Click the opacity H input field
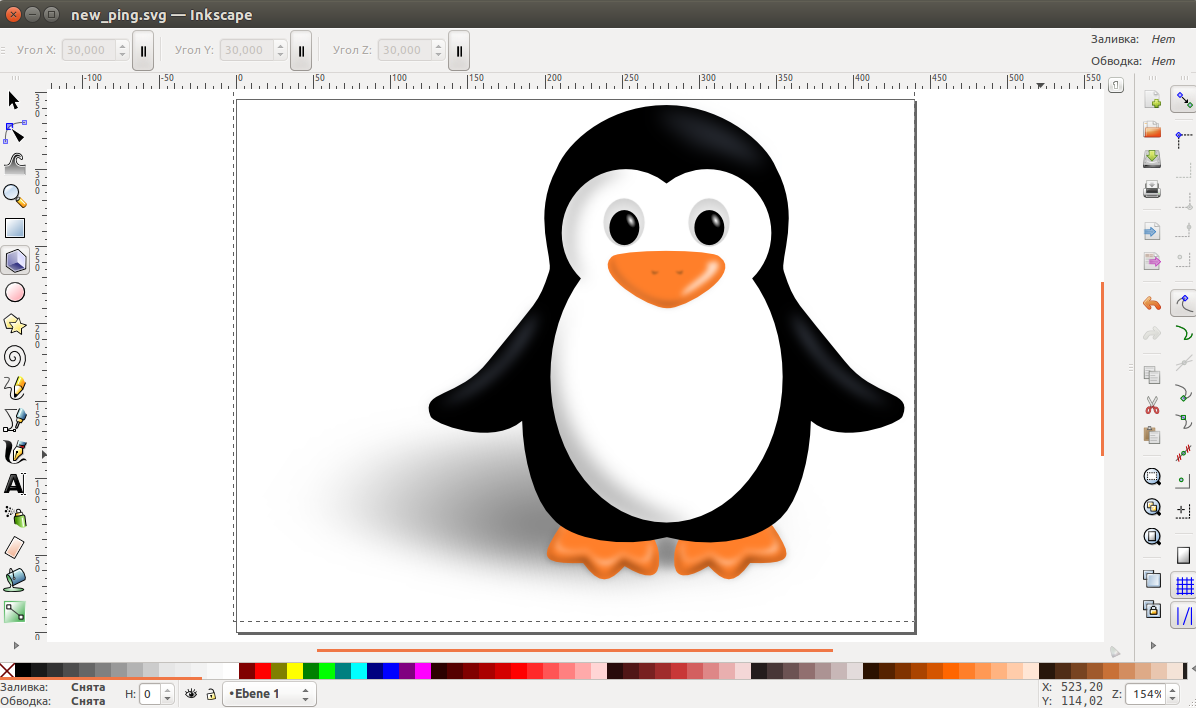This screenshot has width=1196, height=708. point(148,694)
